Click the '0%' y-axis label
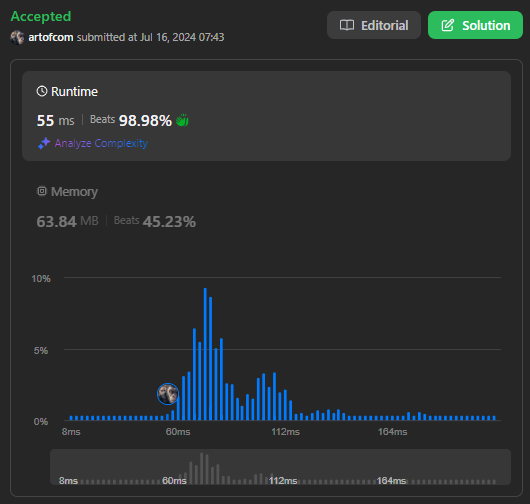The image size is (530, 504). (41, 422)
